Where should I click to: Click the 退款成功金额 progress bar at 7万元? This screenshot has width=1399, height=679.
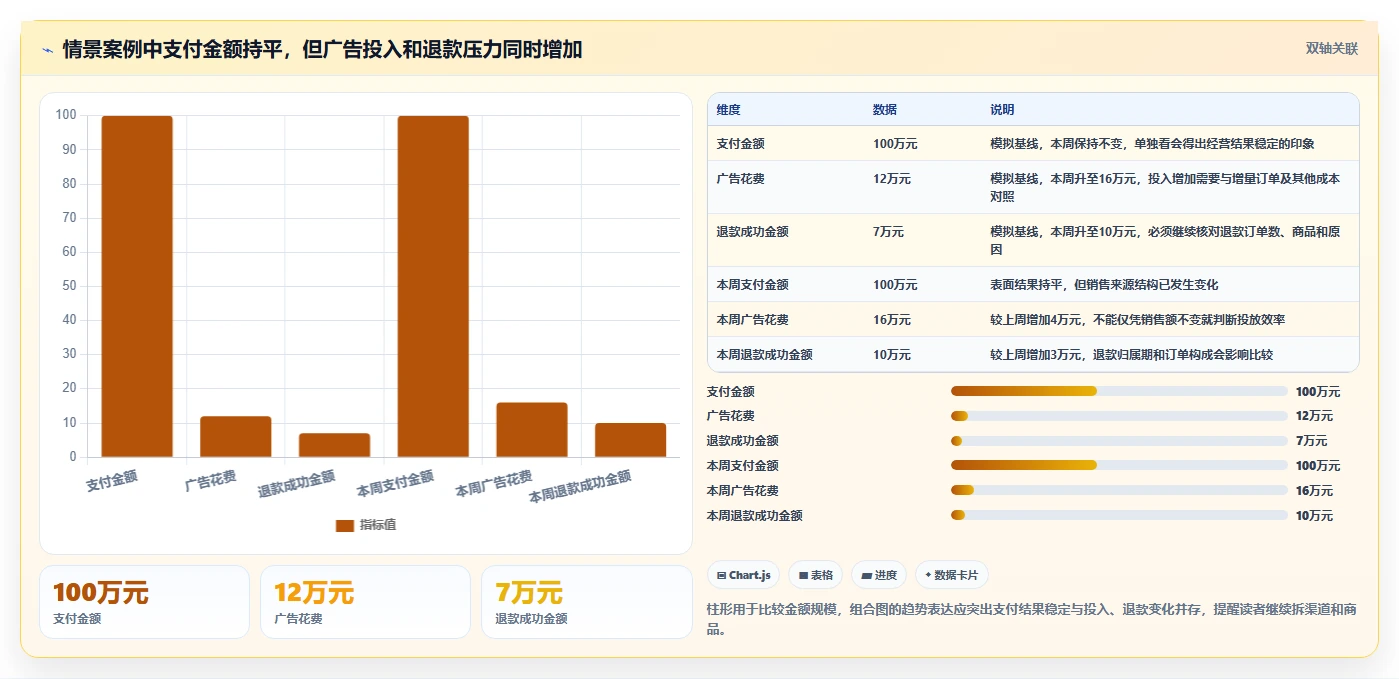pos(1119,441)
